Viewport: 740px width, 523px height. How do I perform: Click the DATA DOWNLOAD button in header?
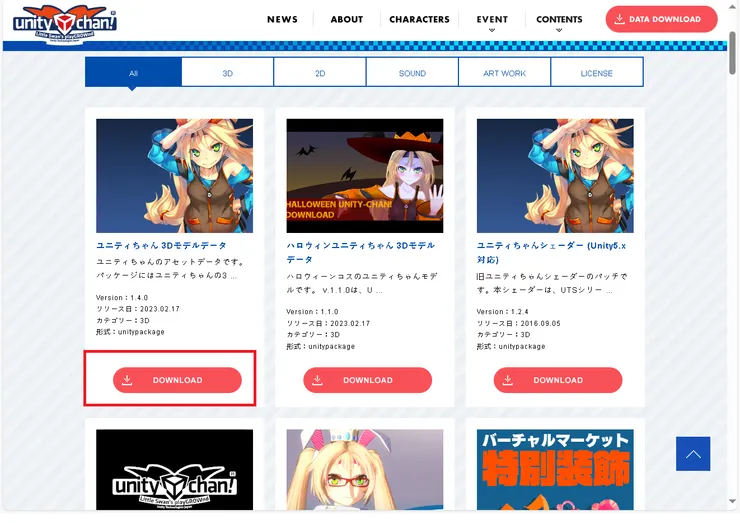point(661,19)
